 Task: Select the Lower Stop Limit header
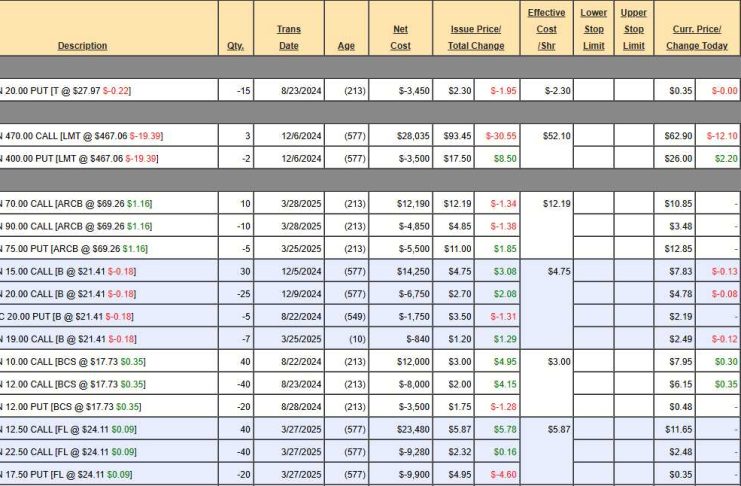[x=594, y=29]
